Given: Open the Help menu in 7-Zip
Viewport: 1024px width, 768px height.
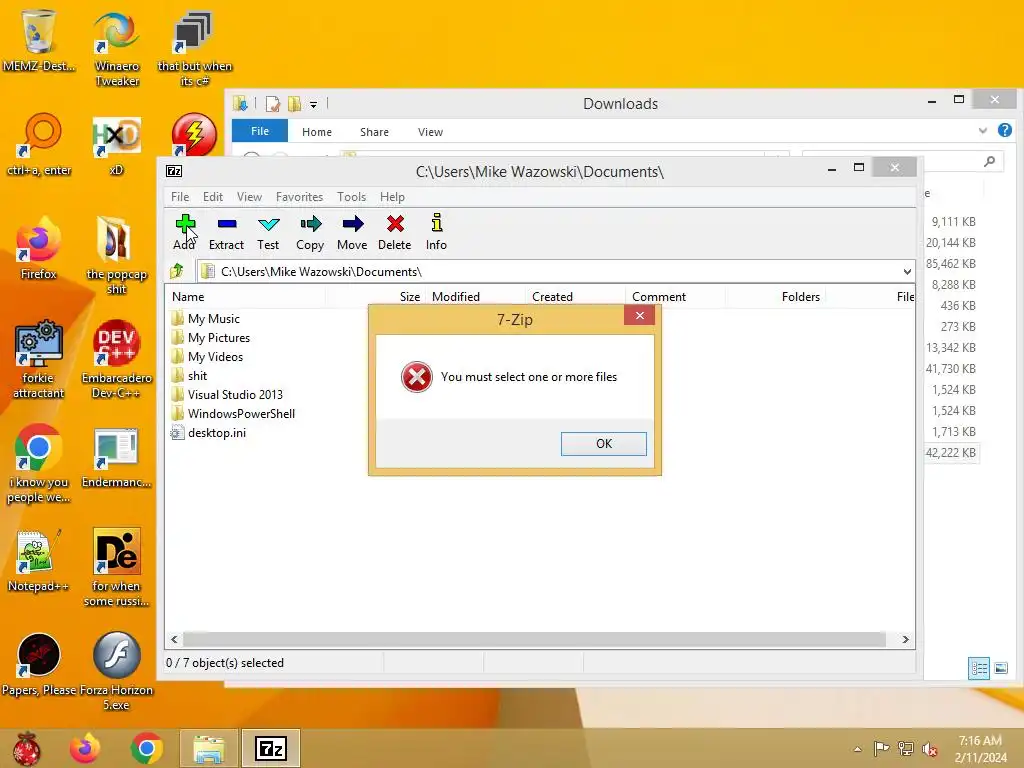Looking at the screenshot, I should coord(392,197).
